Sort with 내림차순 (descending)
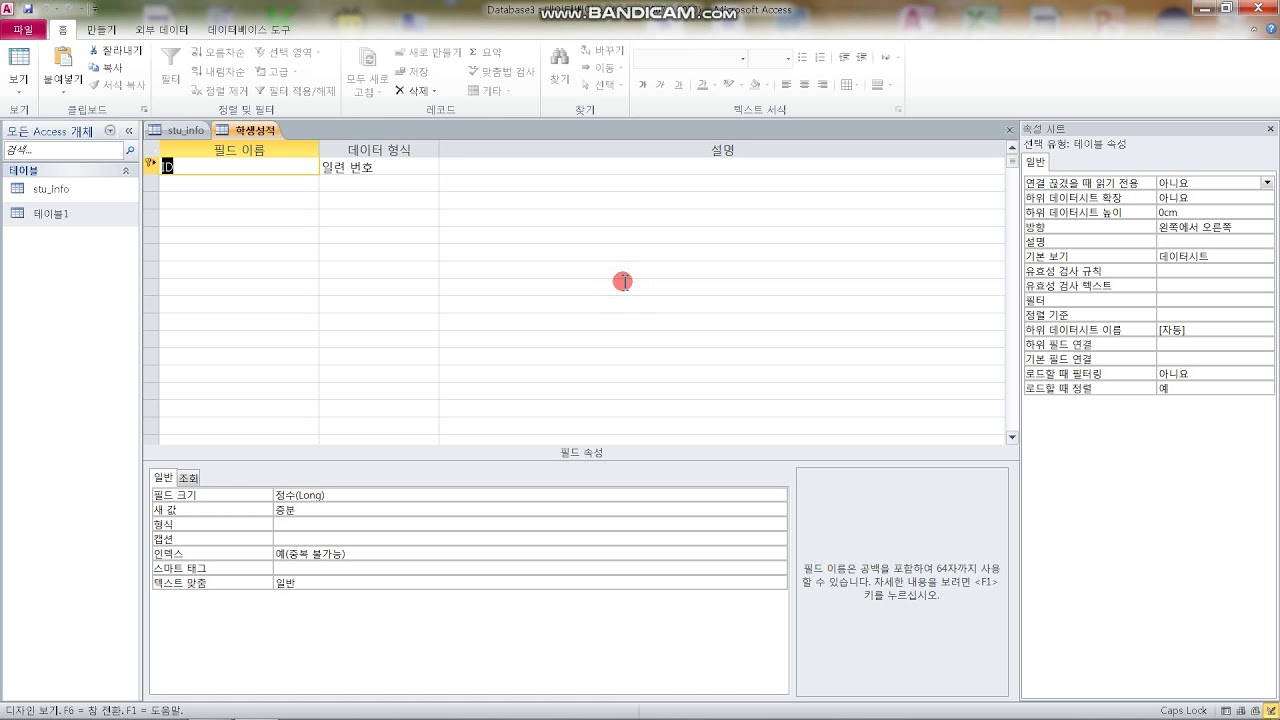 tap(218, 71)
